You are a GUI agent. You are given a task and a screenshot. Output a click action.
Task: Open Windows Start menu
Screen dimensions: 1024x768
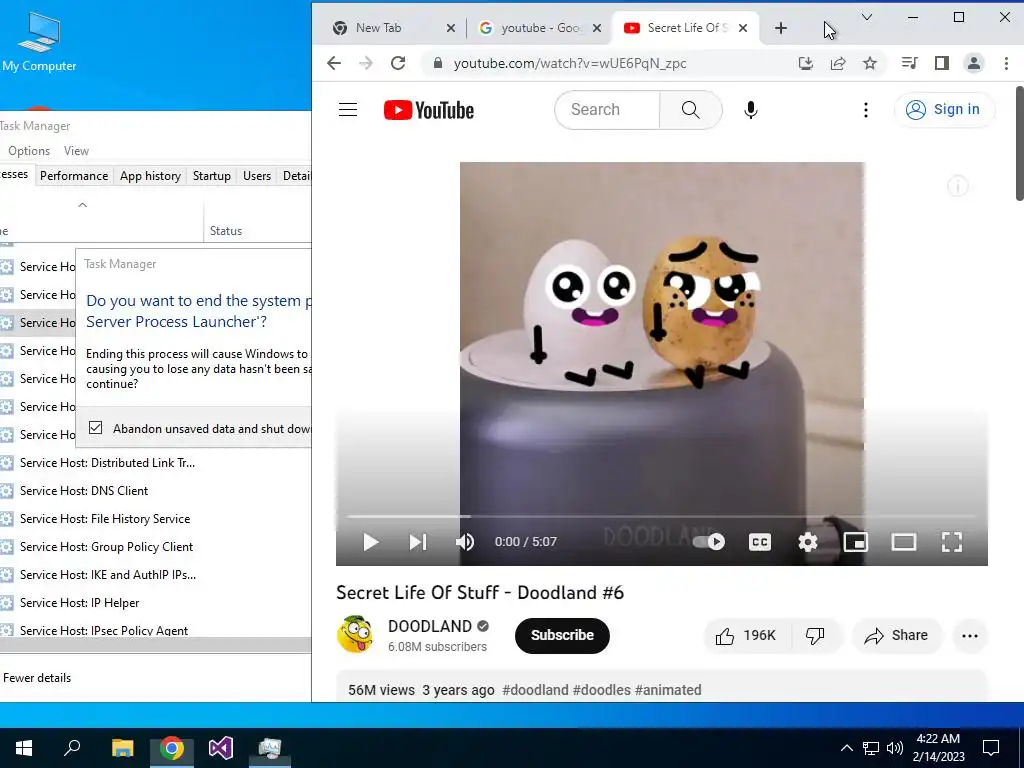pos(24,748)
